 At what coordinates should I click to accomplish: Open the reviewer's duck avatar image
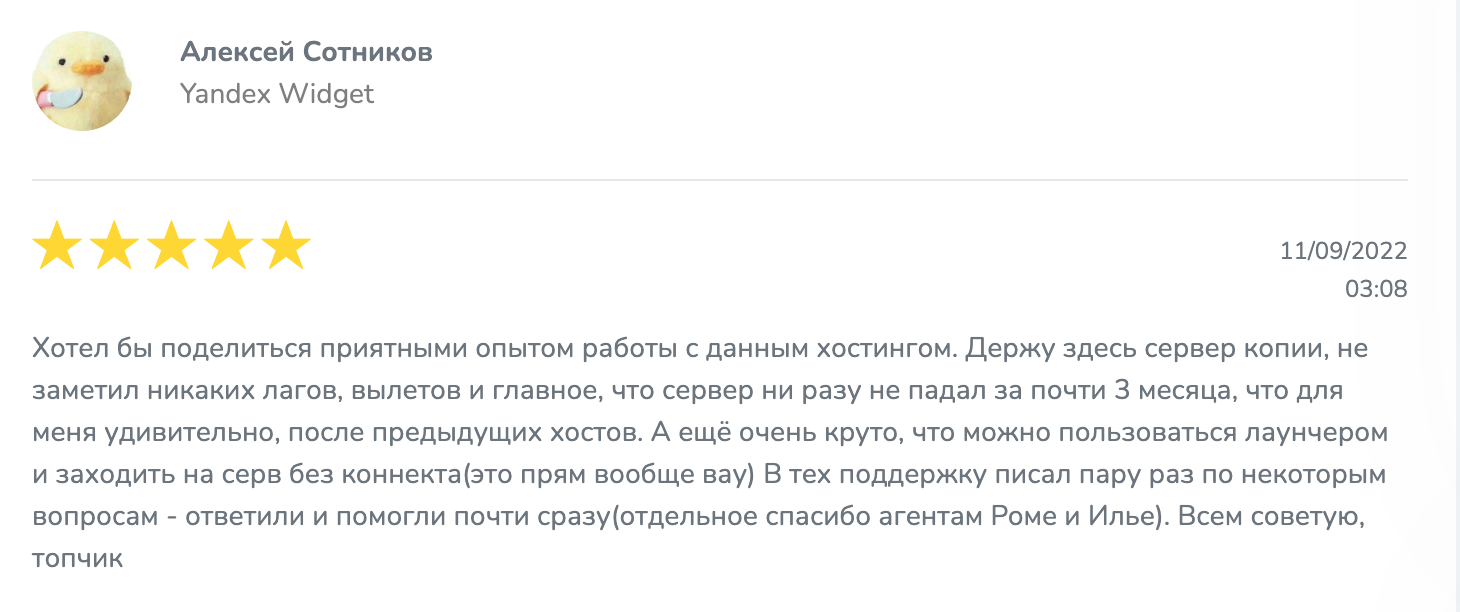[x=82, y=80]
